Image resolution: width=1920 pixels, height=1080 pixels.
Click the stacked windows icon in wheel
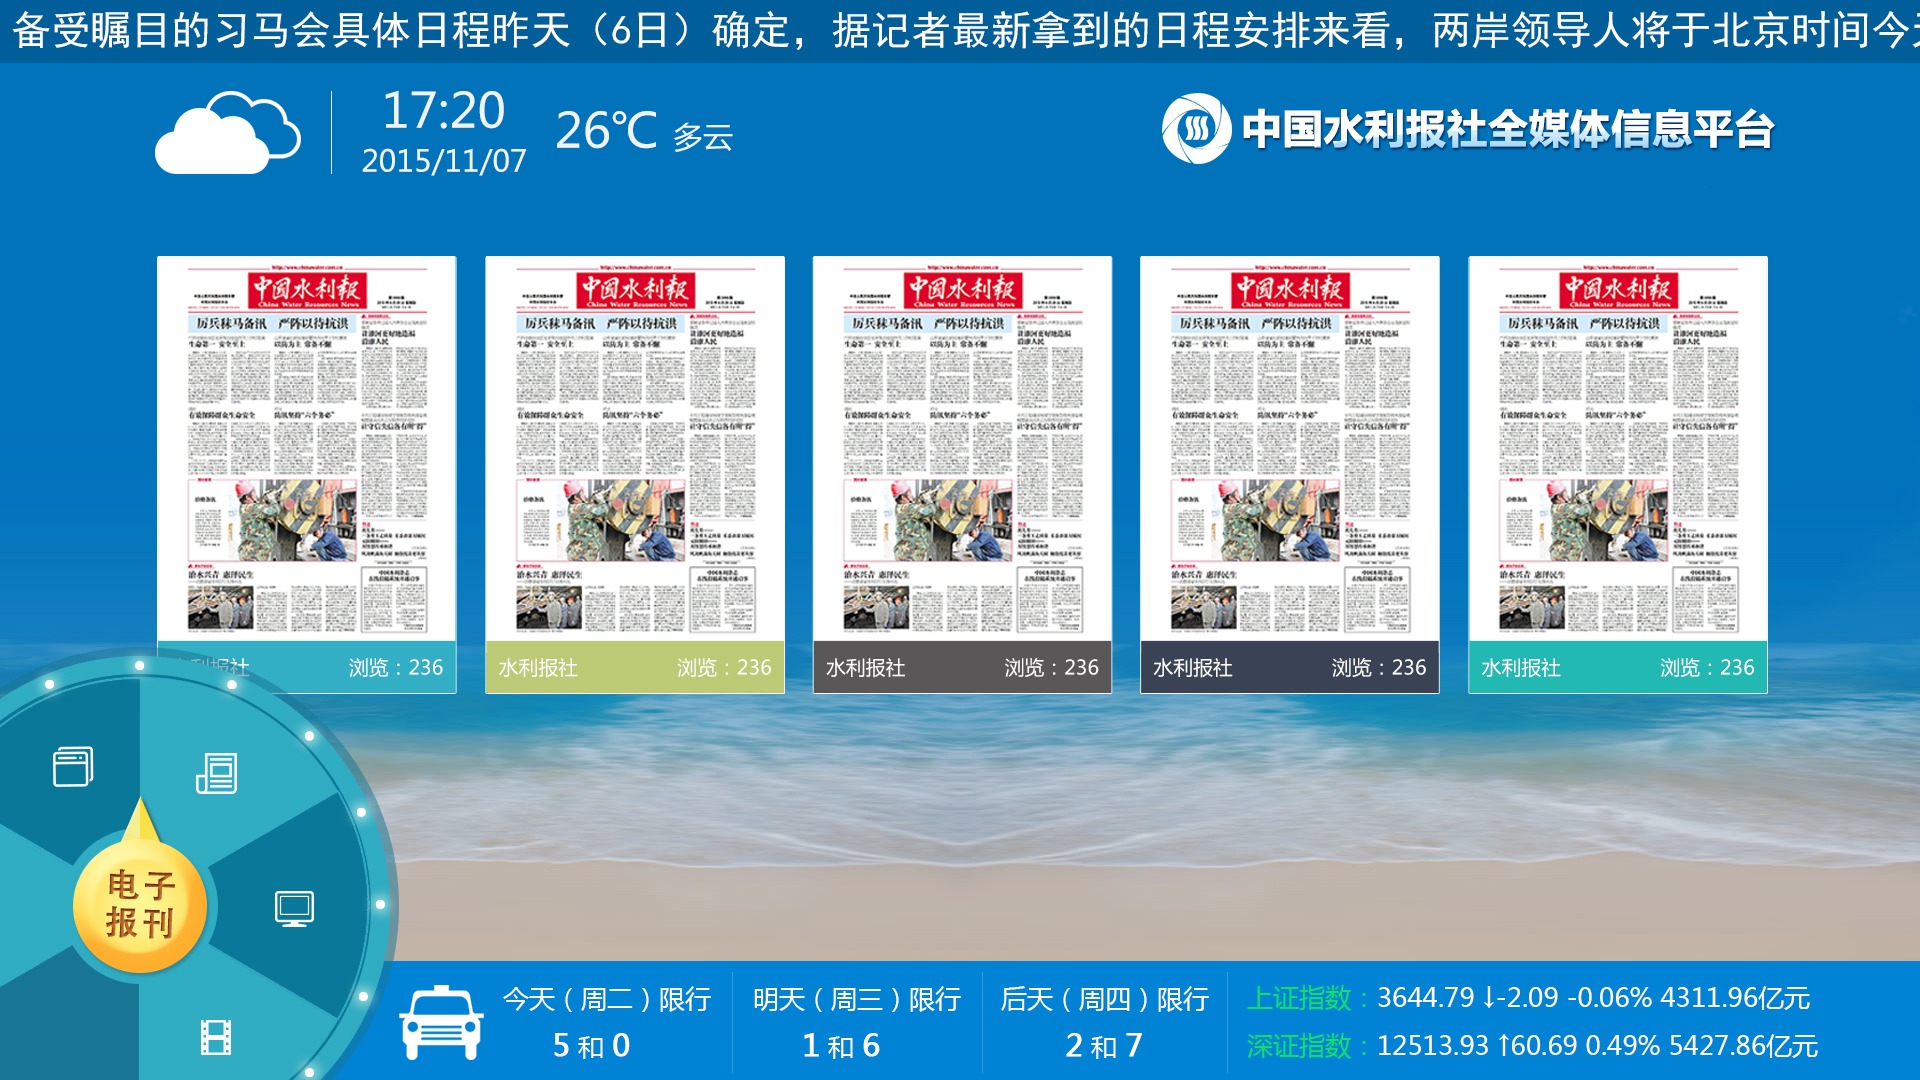coord(73,767)
